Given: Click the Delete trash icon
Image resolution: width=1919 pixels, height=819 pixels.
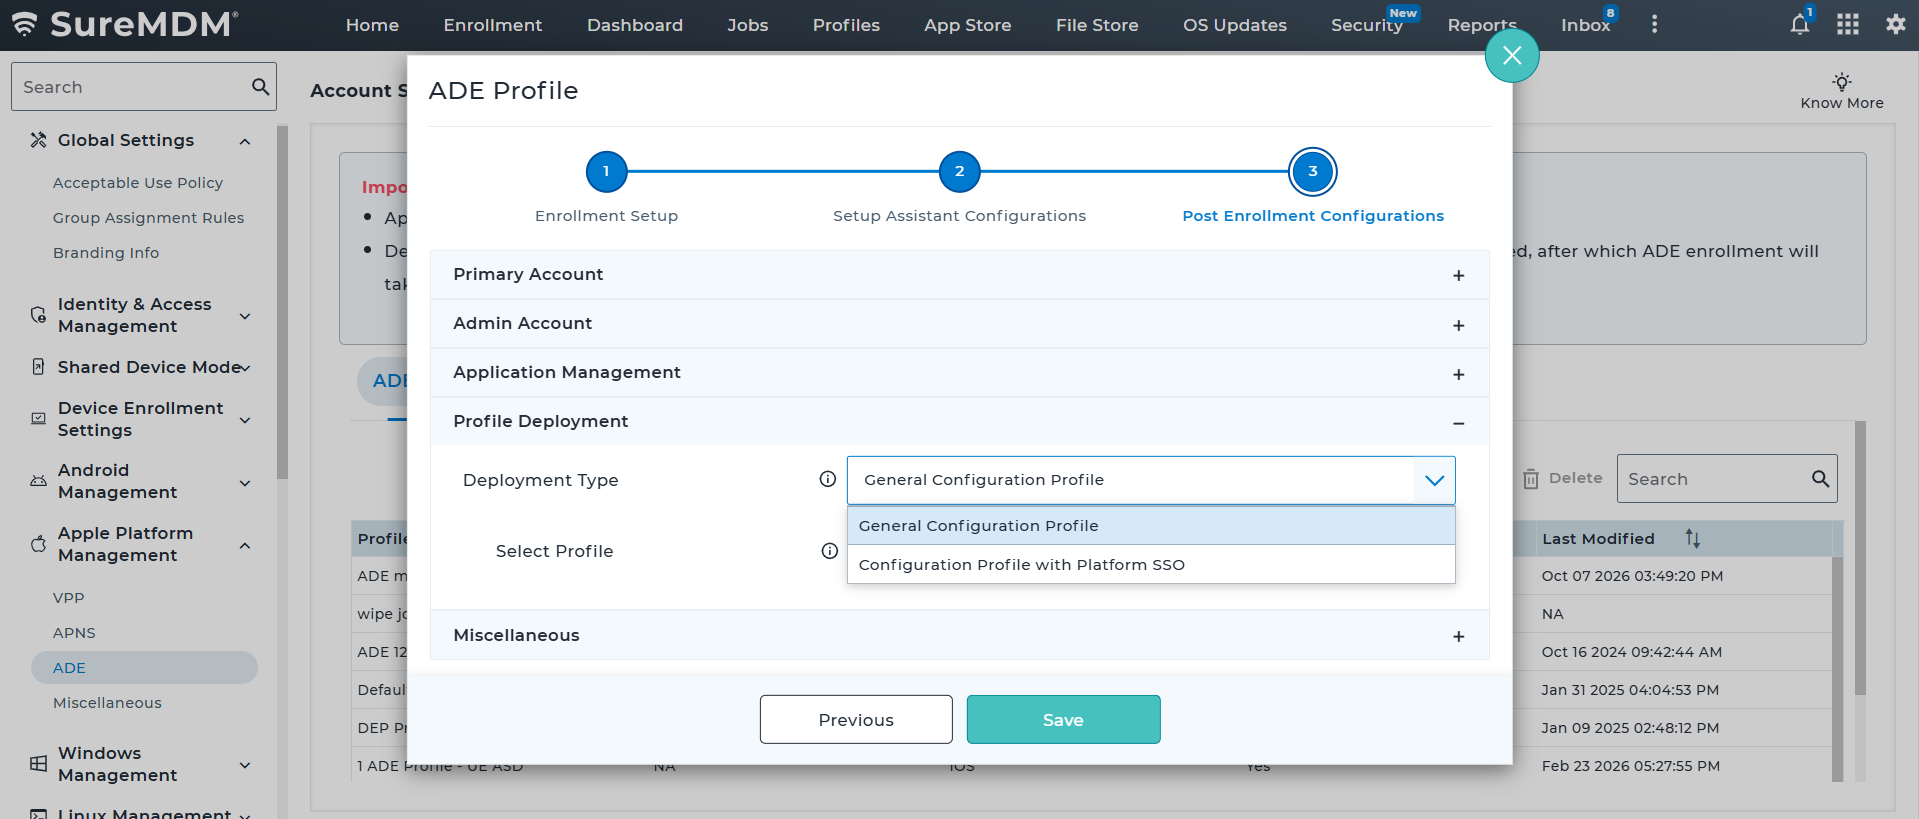Looking at the screenshot, I should pyautogui.click(x=1530, y=479).
